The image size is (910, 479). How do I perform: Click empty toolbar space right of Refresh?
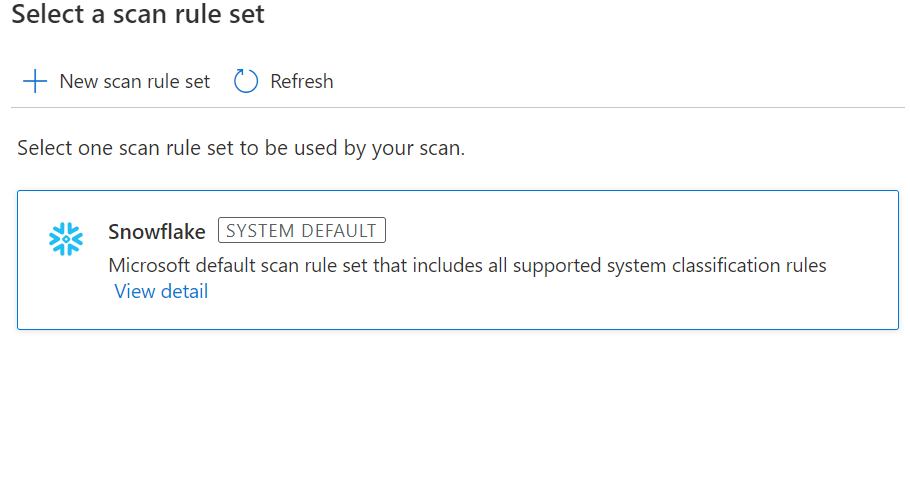(x=600, y=82)
